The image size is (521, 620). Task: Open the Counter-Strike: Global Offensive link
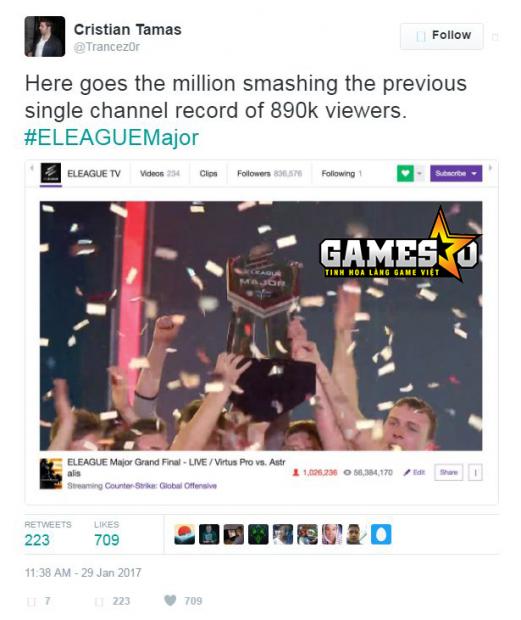tap(160, 485)
